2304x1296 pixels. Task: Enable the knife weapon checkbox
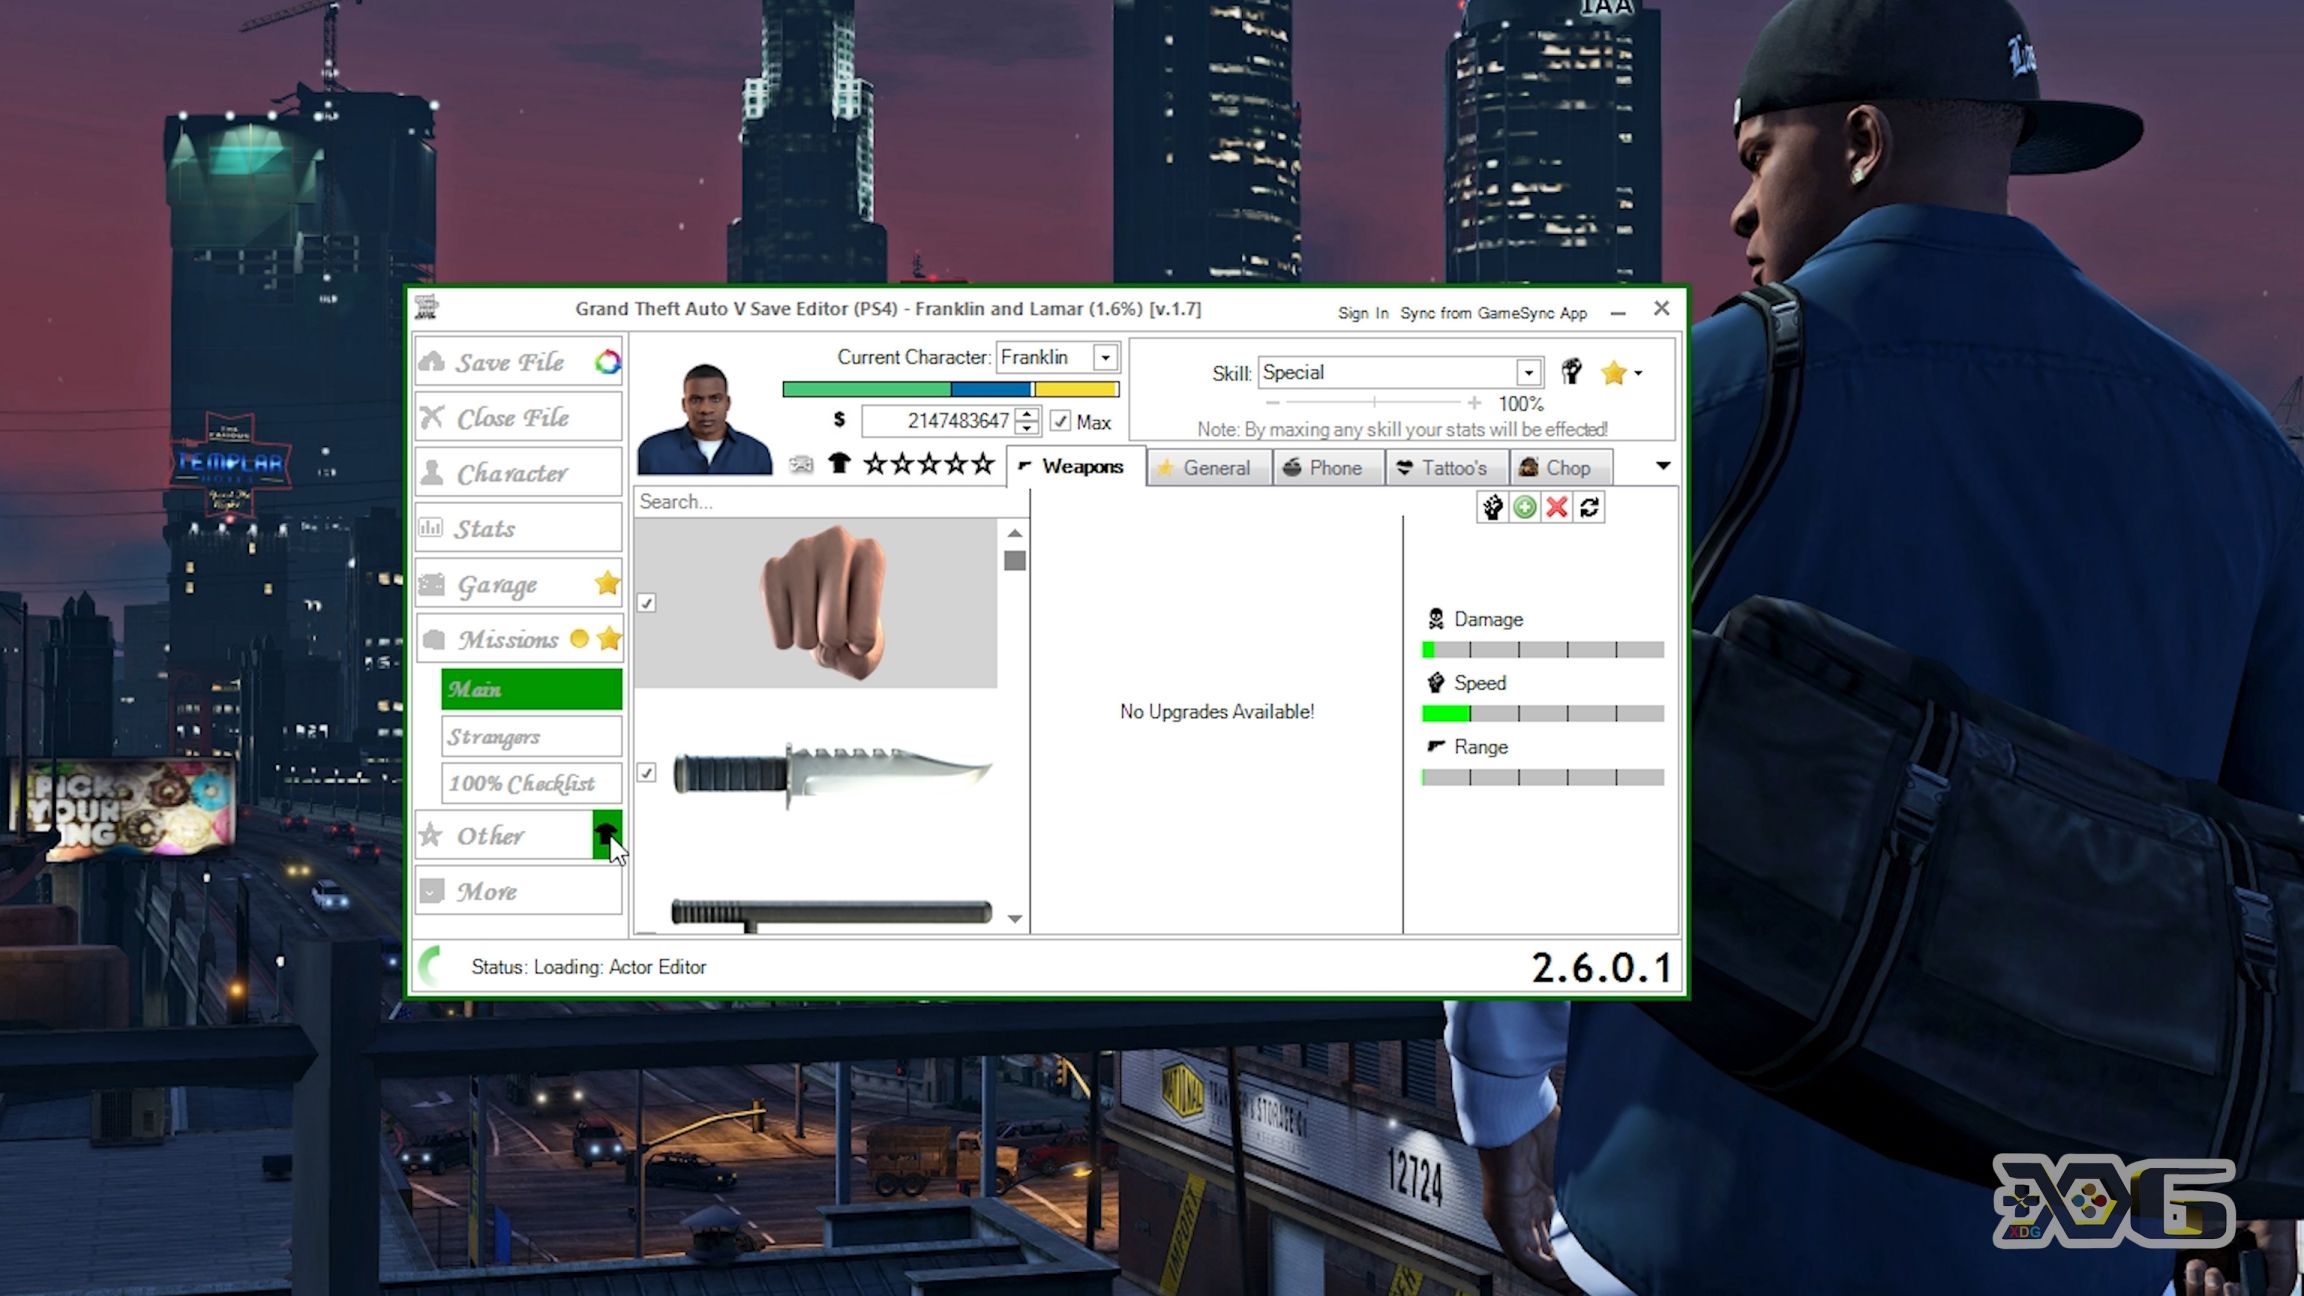click(646, 772)
